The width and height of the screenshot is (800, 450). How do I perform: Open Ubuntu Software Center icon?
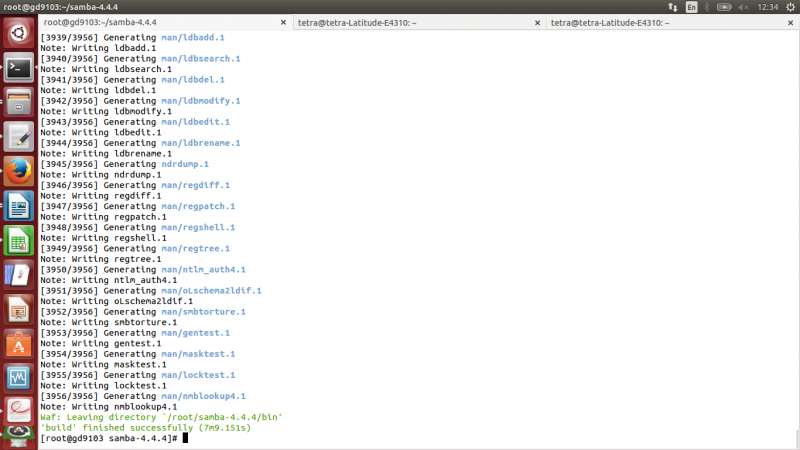pyautogui.click(x=18, y=345)
